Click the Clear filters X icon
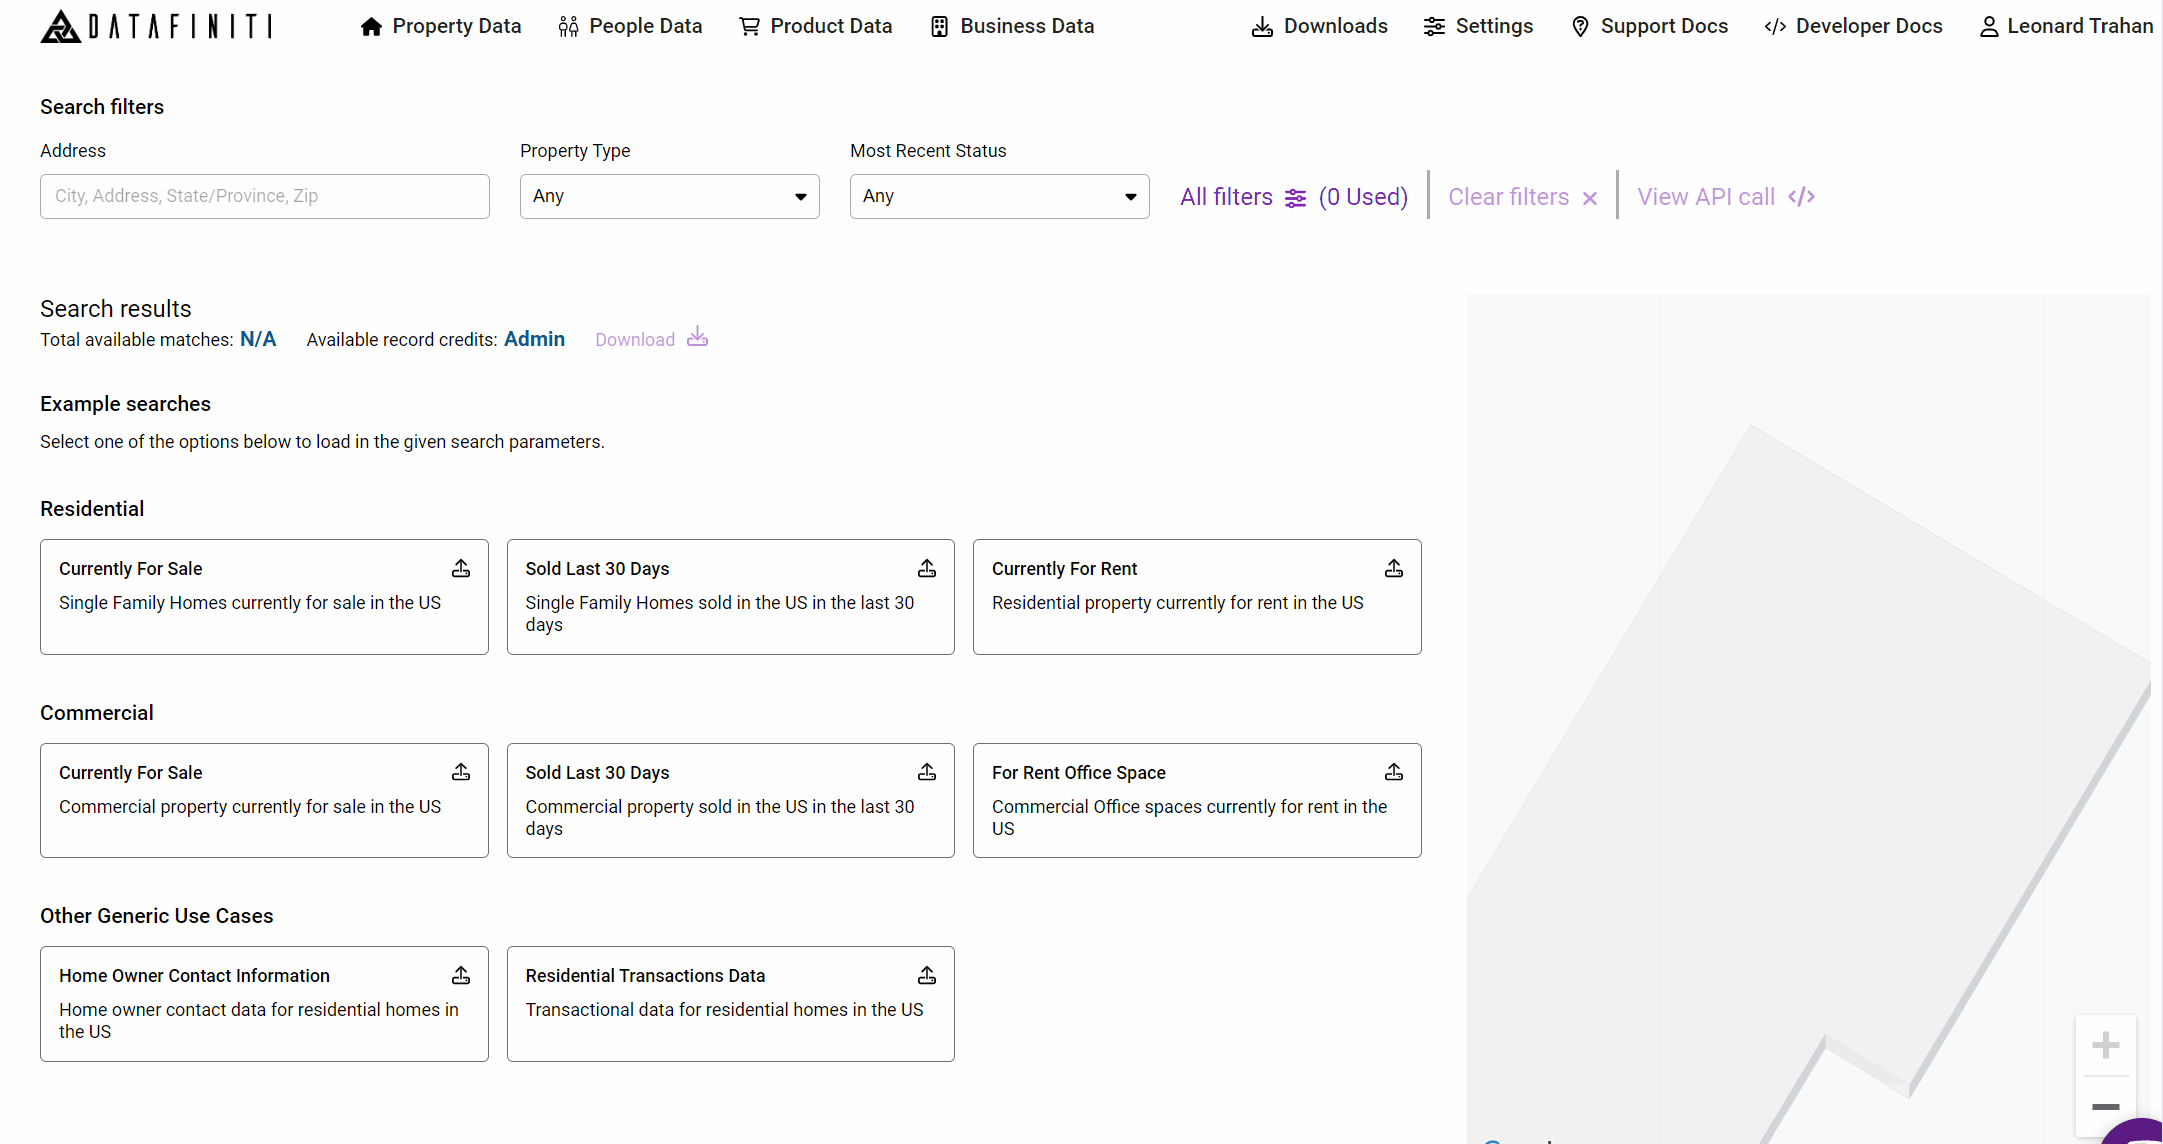The image size is (2163, 1144). click(x=1590, y=198)
